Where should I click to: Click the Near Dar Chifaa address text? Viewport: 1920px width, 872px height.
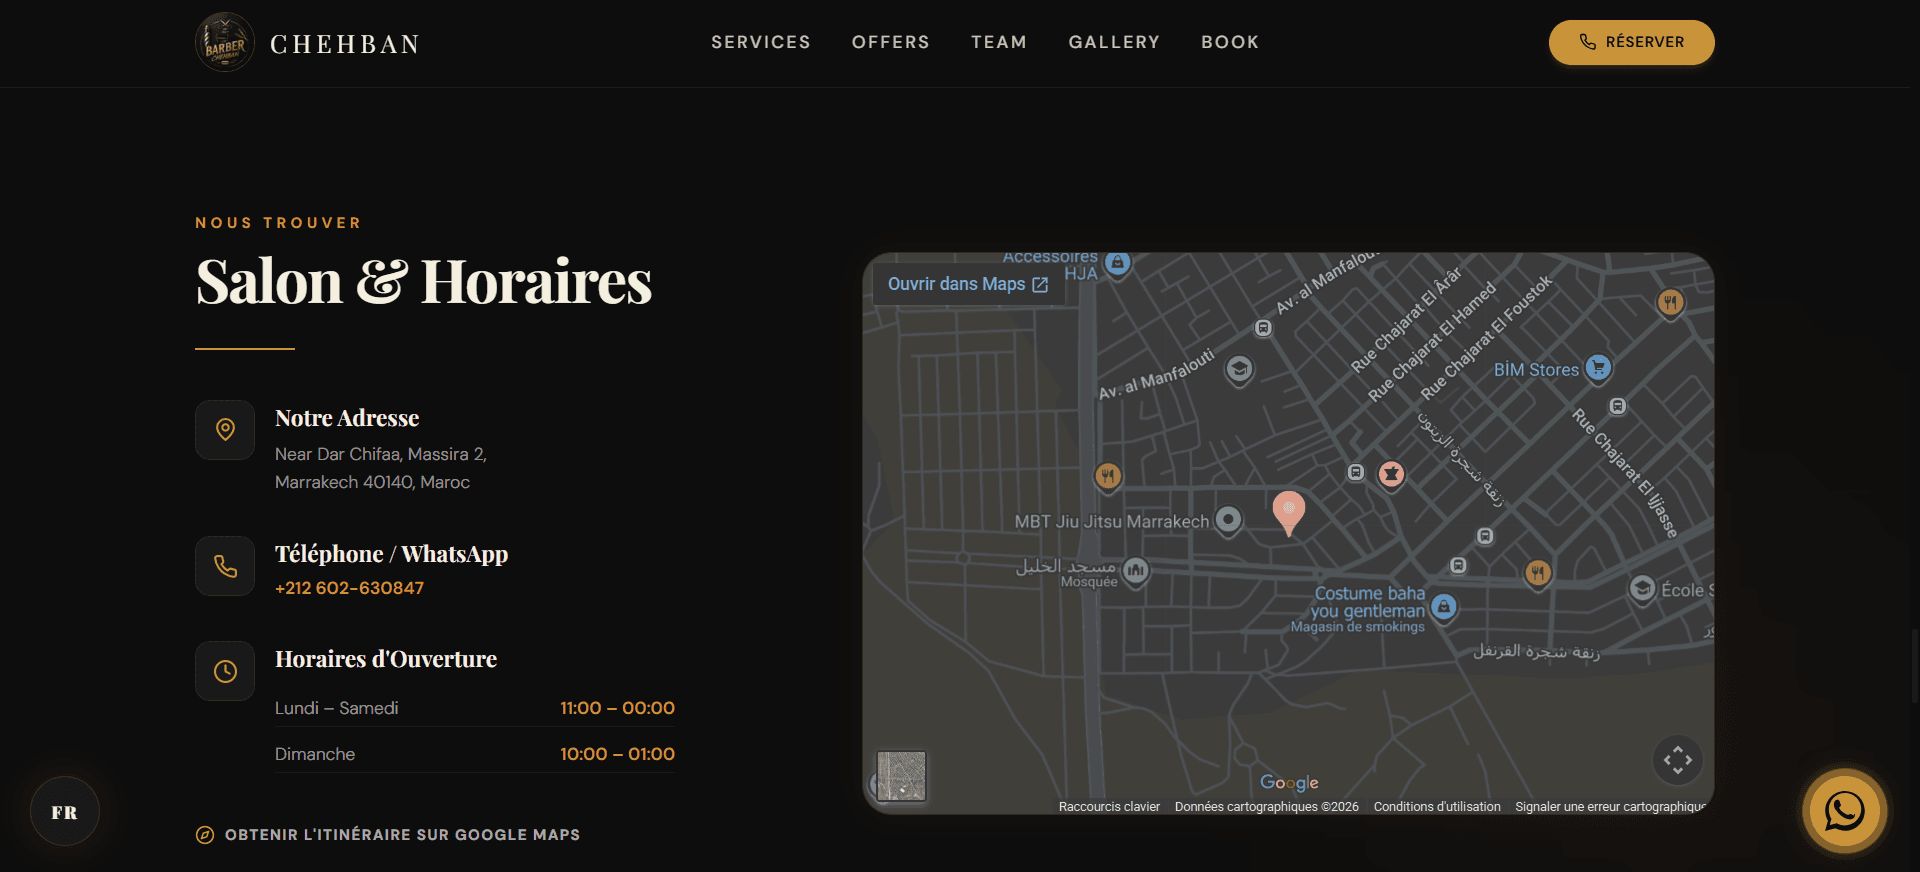381,468
